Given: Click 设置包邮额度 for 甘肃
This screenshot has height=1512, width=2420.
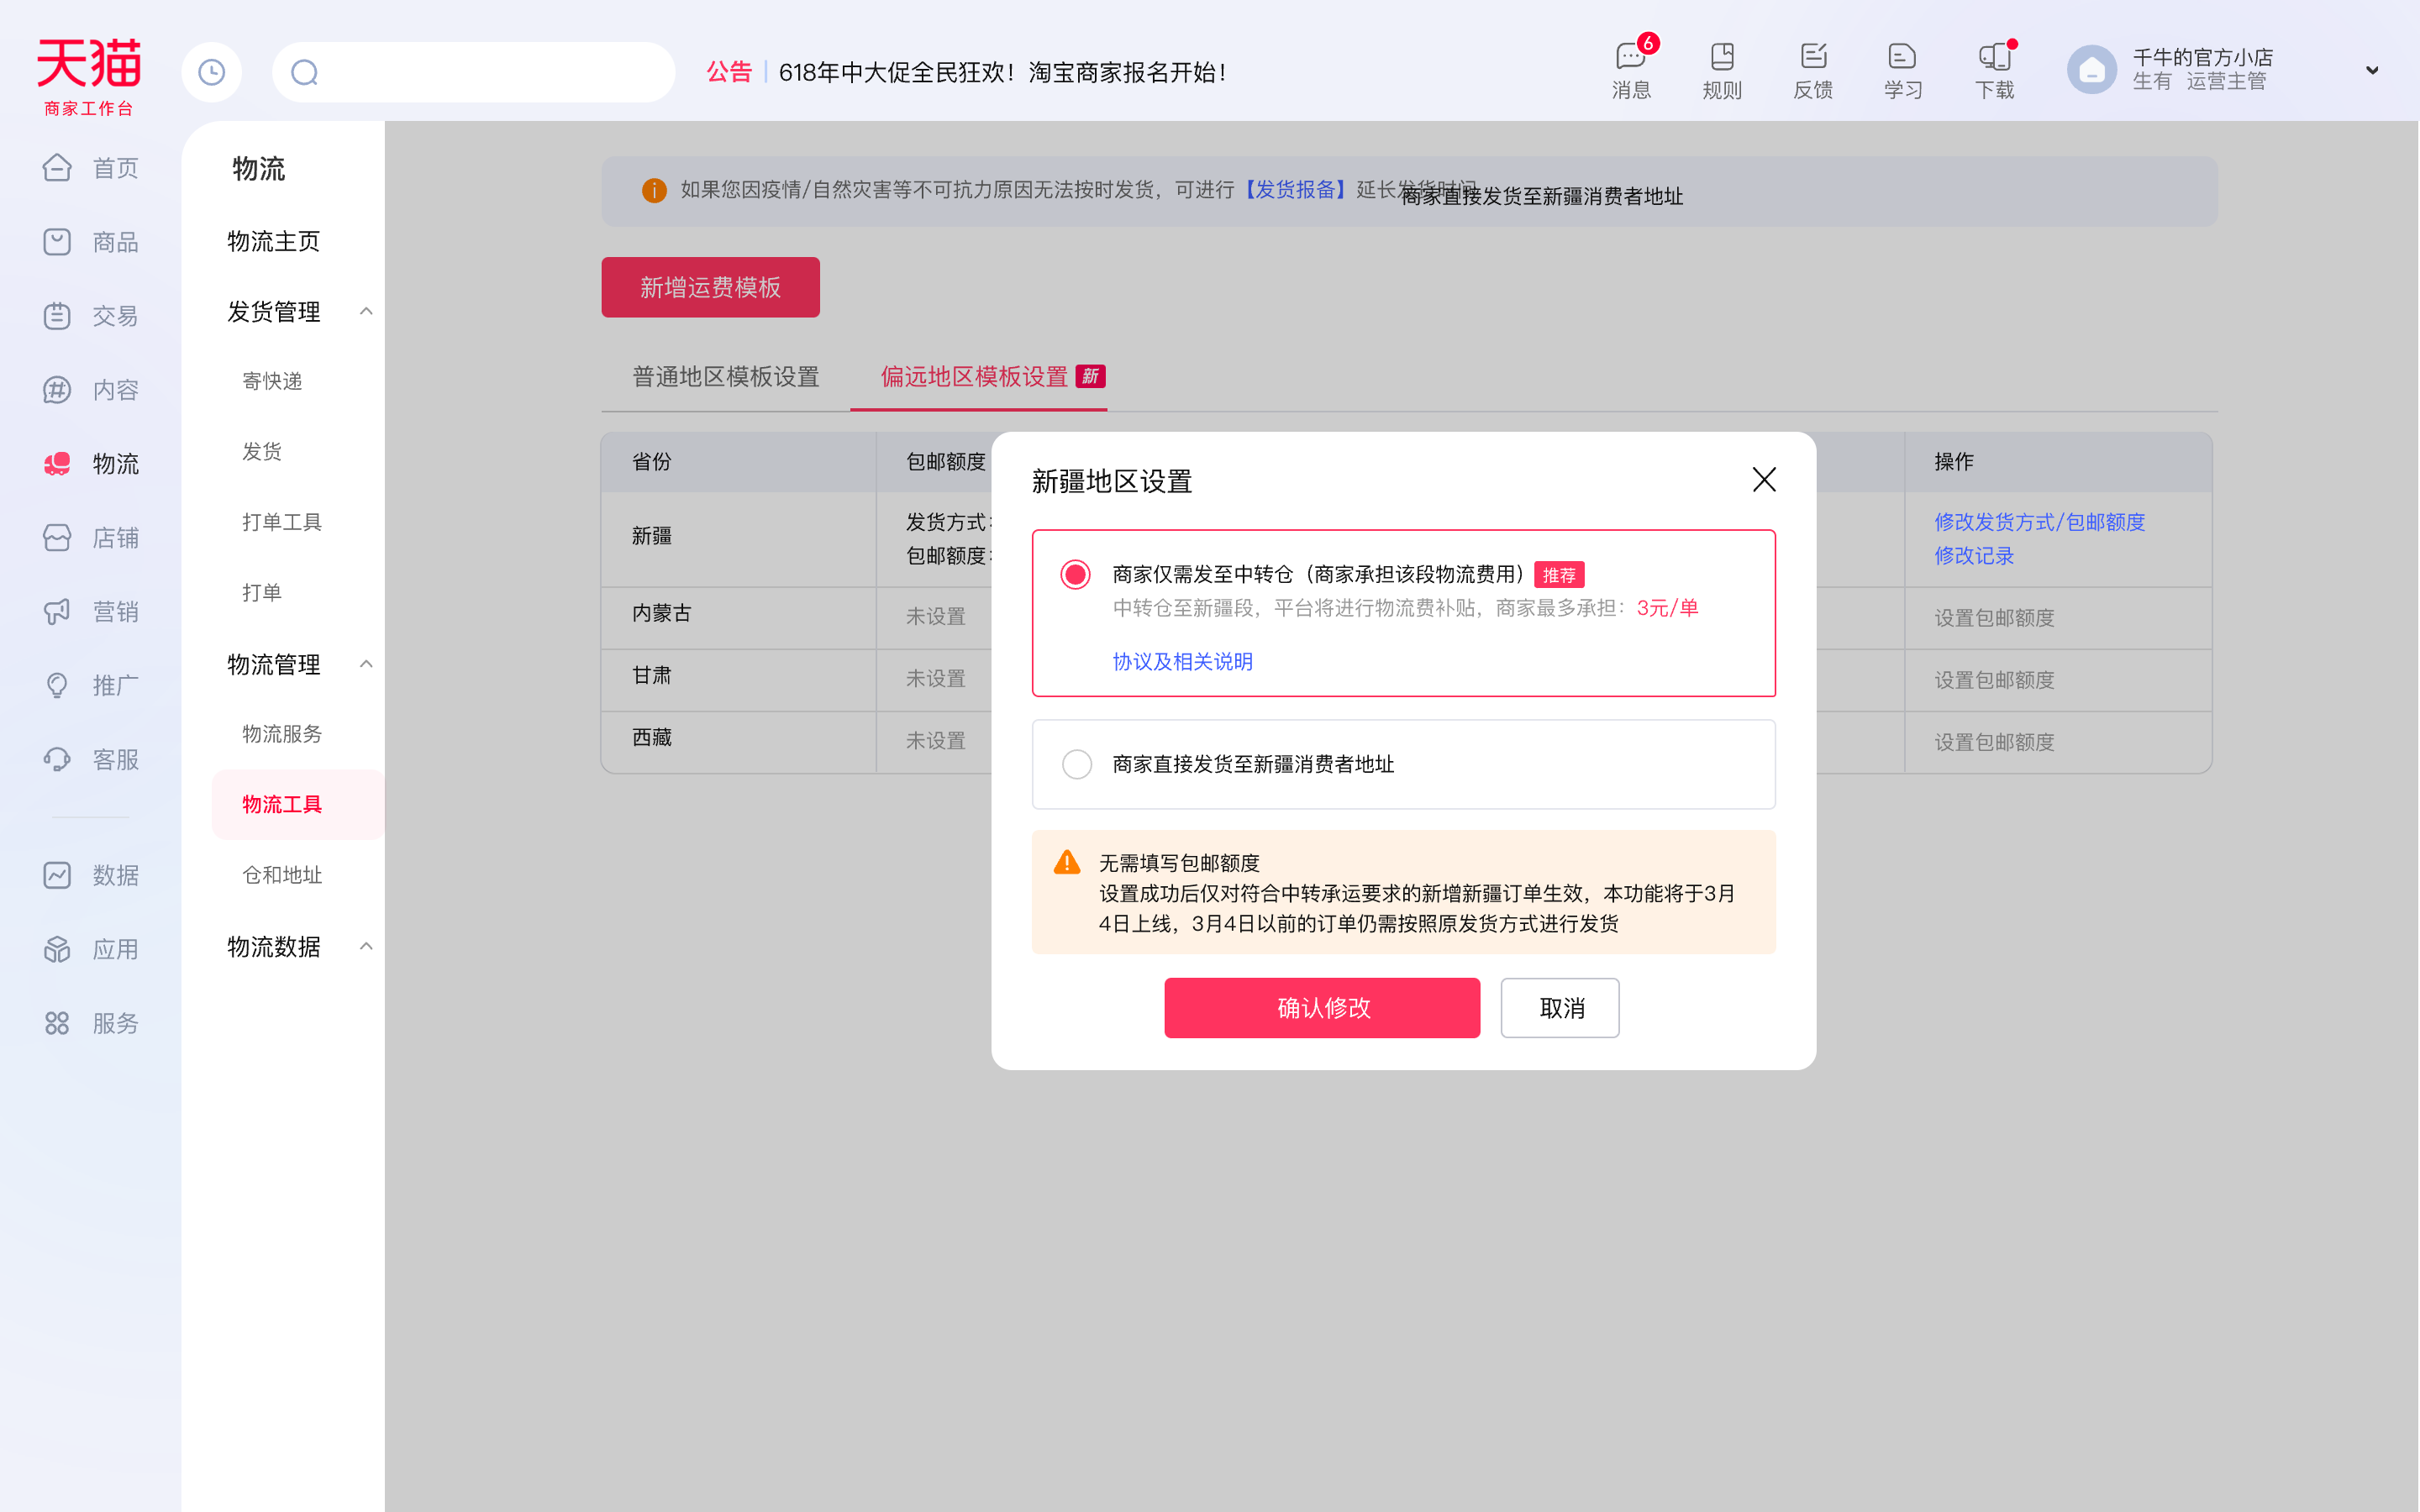Looking at the screenshot, I should point(1994,680).
